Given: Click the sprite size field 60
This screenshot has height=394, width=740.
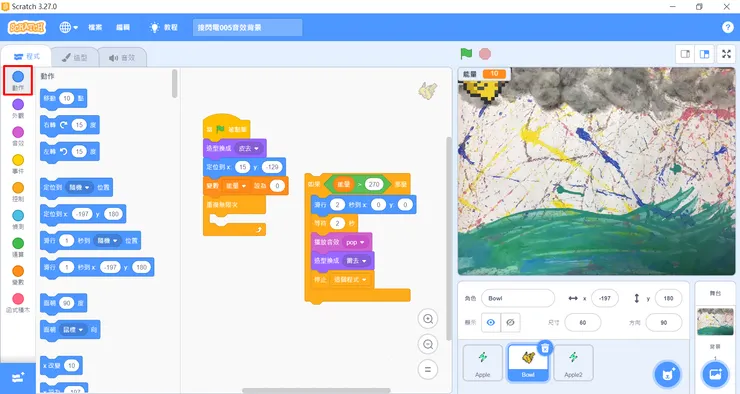Looking at the screenshot, I should point(583,323).
